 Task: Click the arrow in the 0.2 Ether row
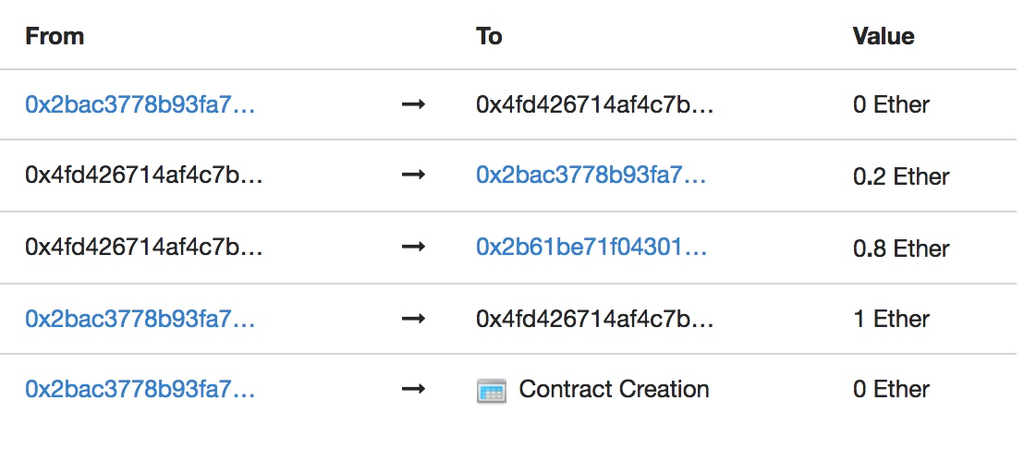pos(413,176)
